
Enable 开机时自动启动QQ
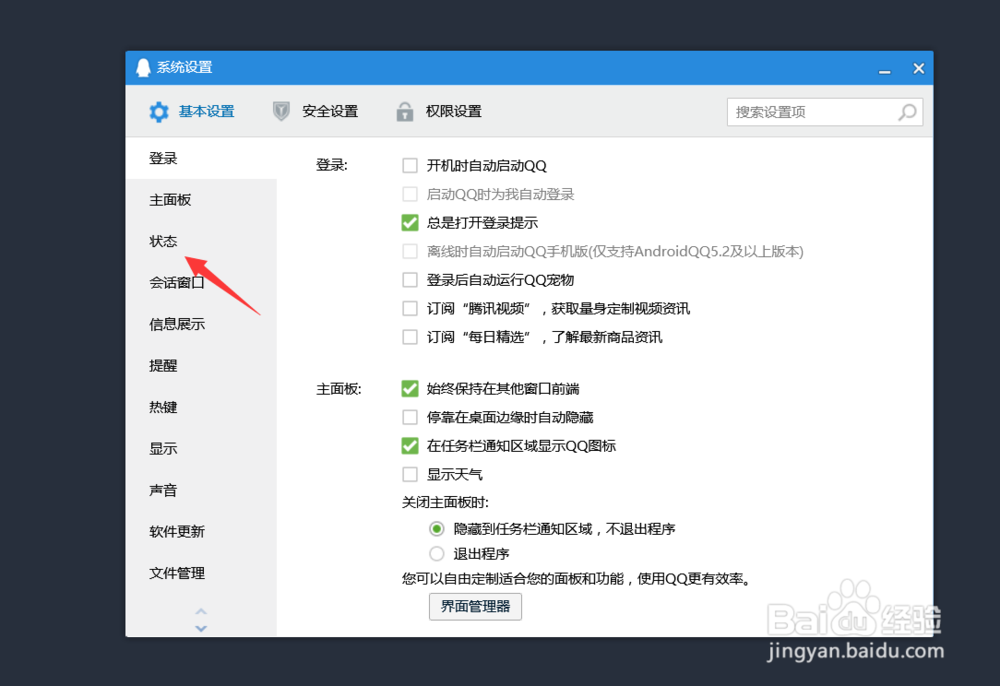(409, 164)
